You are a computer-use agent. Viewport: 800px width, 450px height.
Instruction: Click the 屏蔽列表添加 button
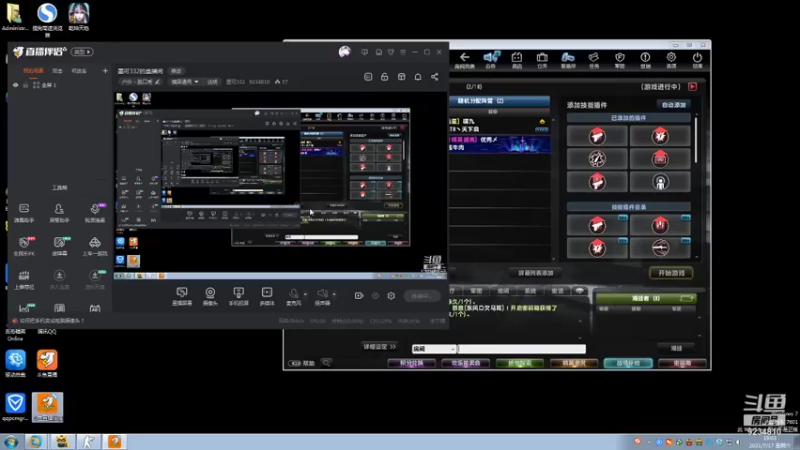coord(535,273)
